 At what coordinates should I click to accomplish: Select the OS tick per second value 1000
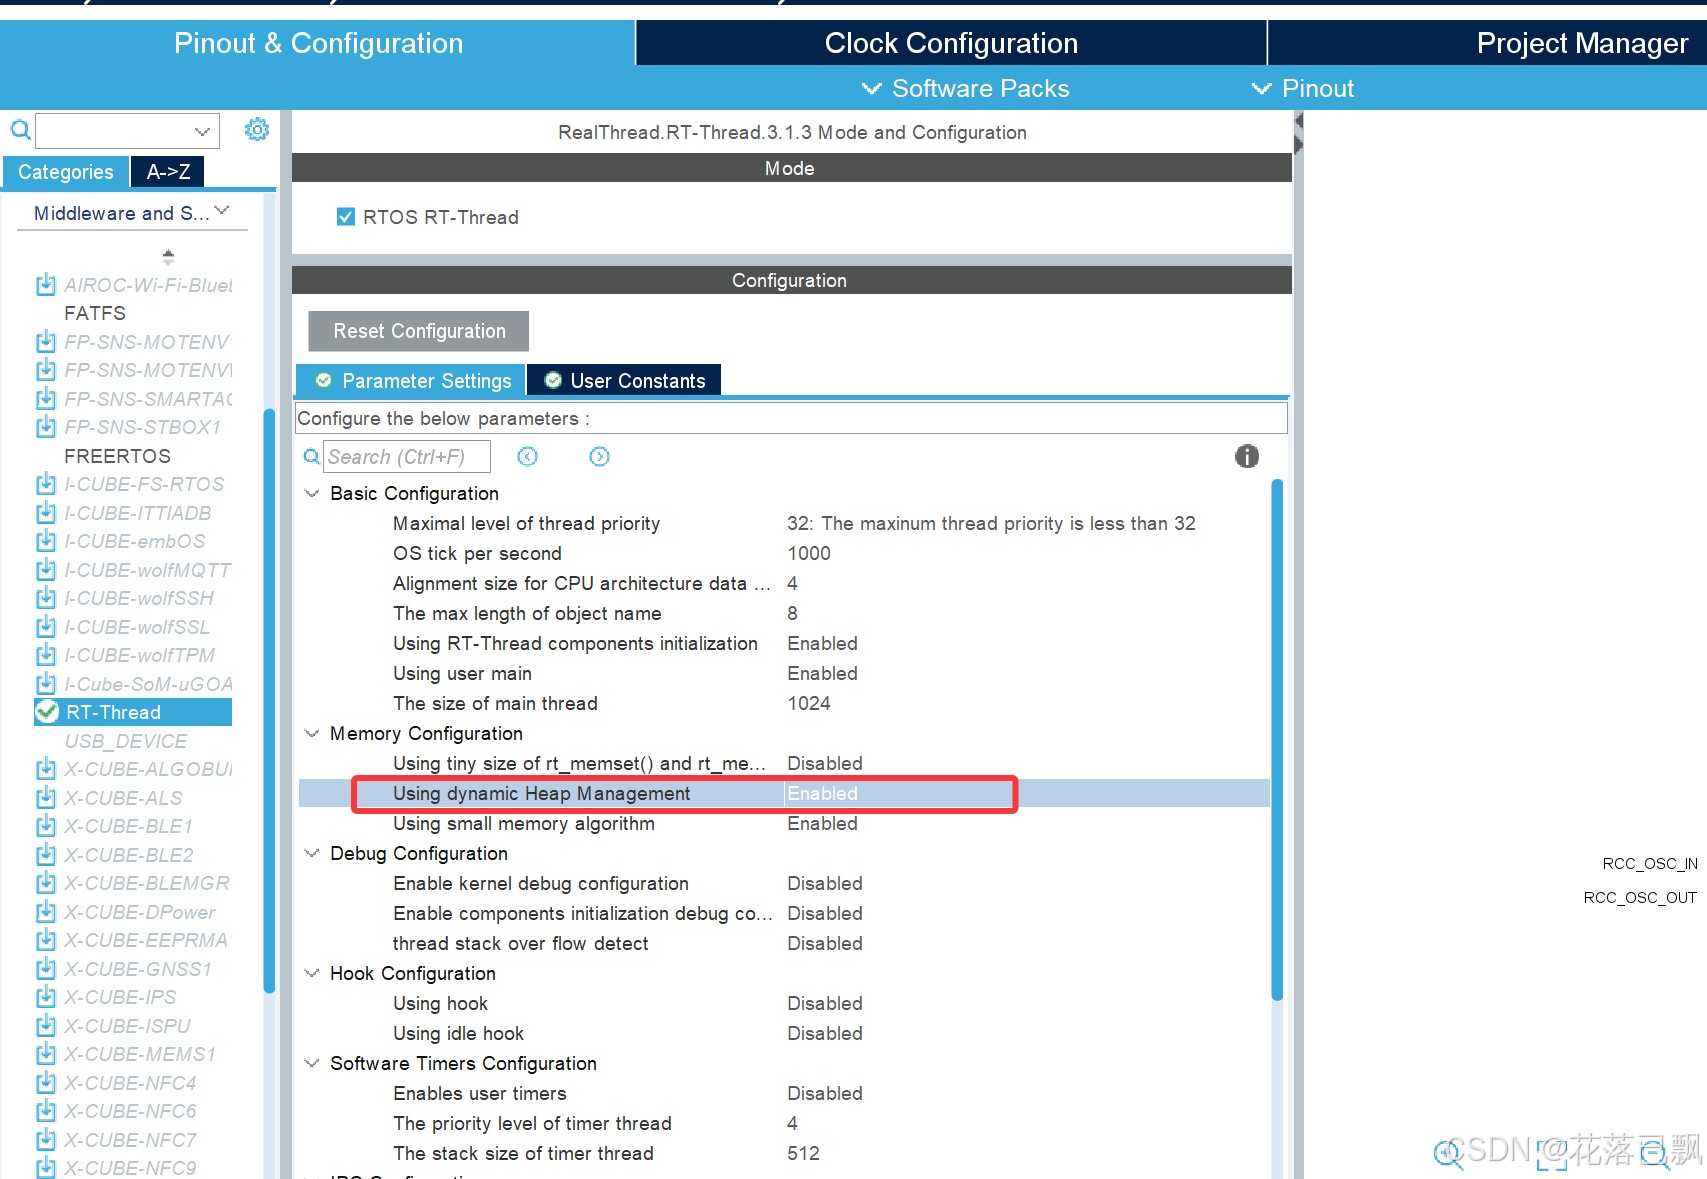pos(809,553)
